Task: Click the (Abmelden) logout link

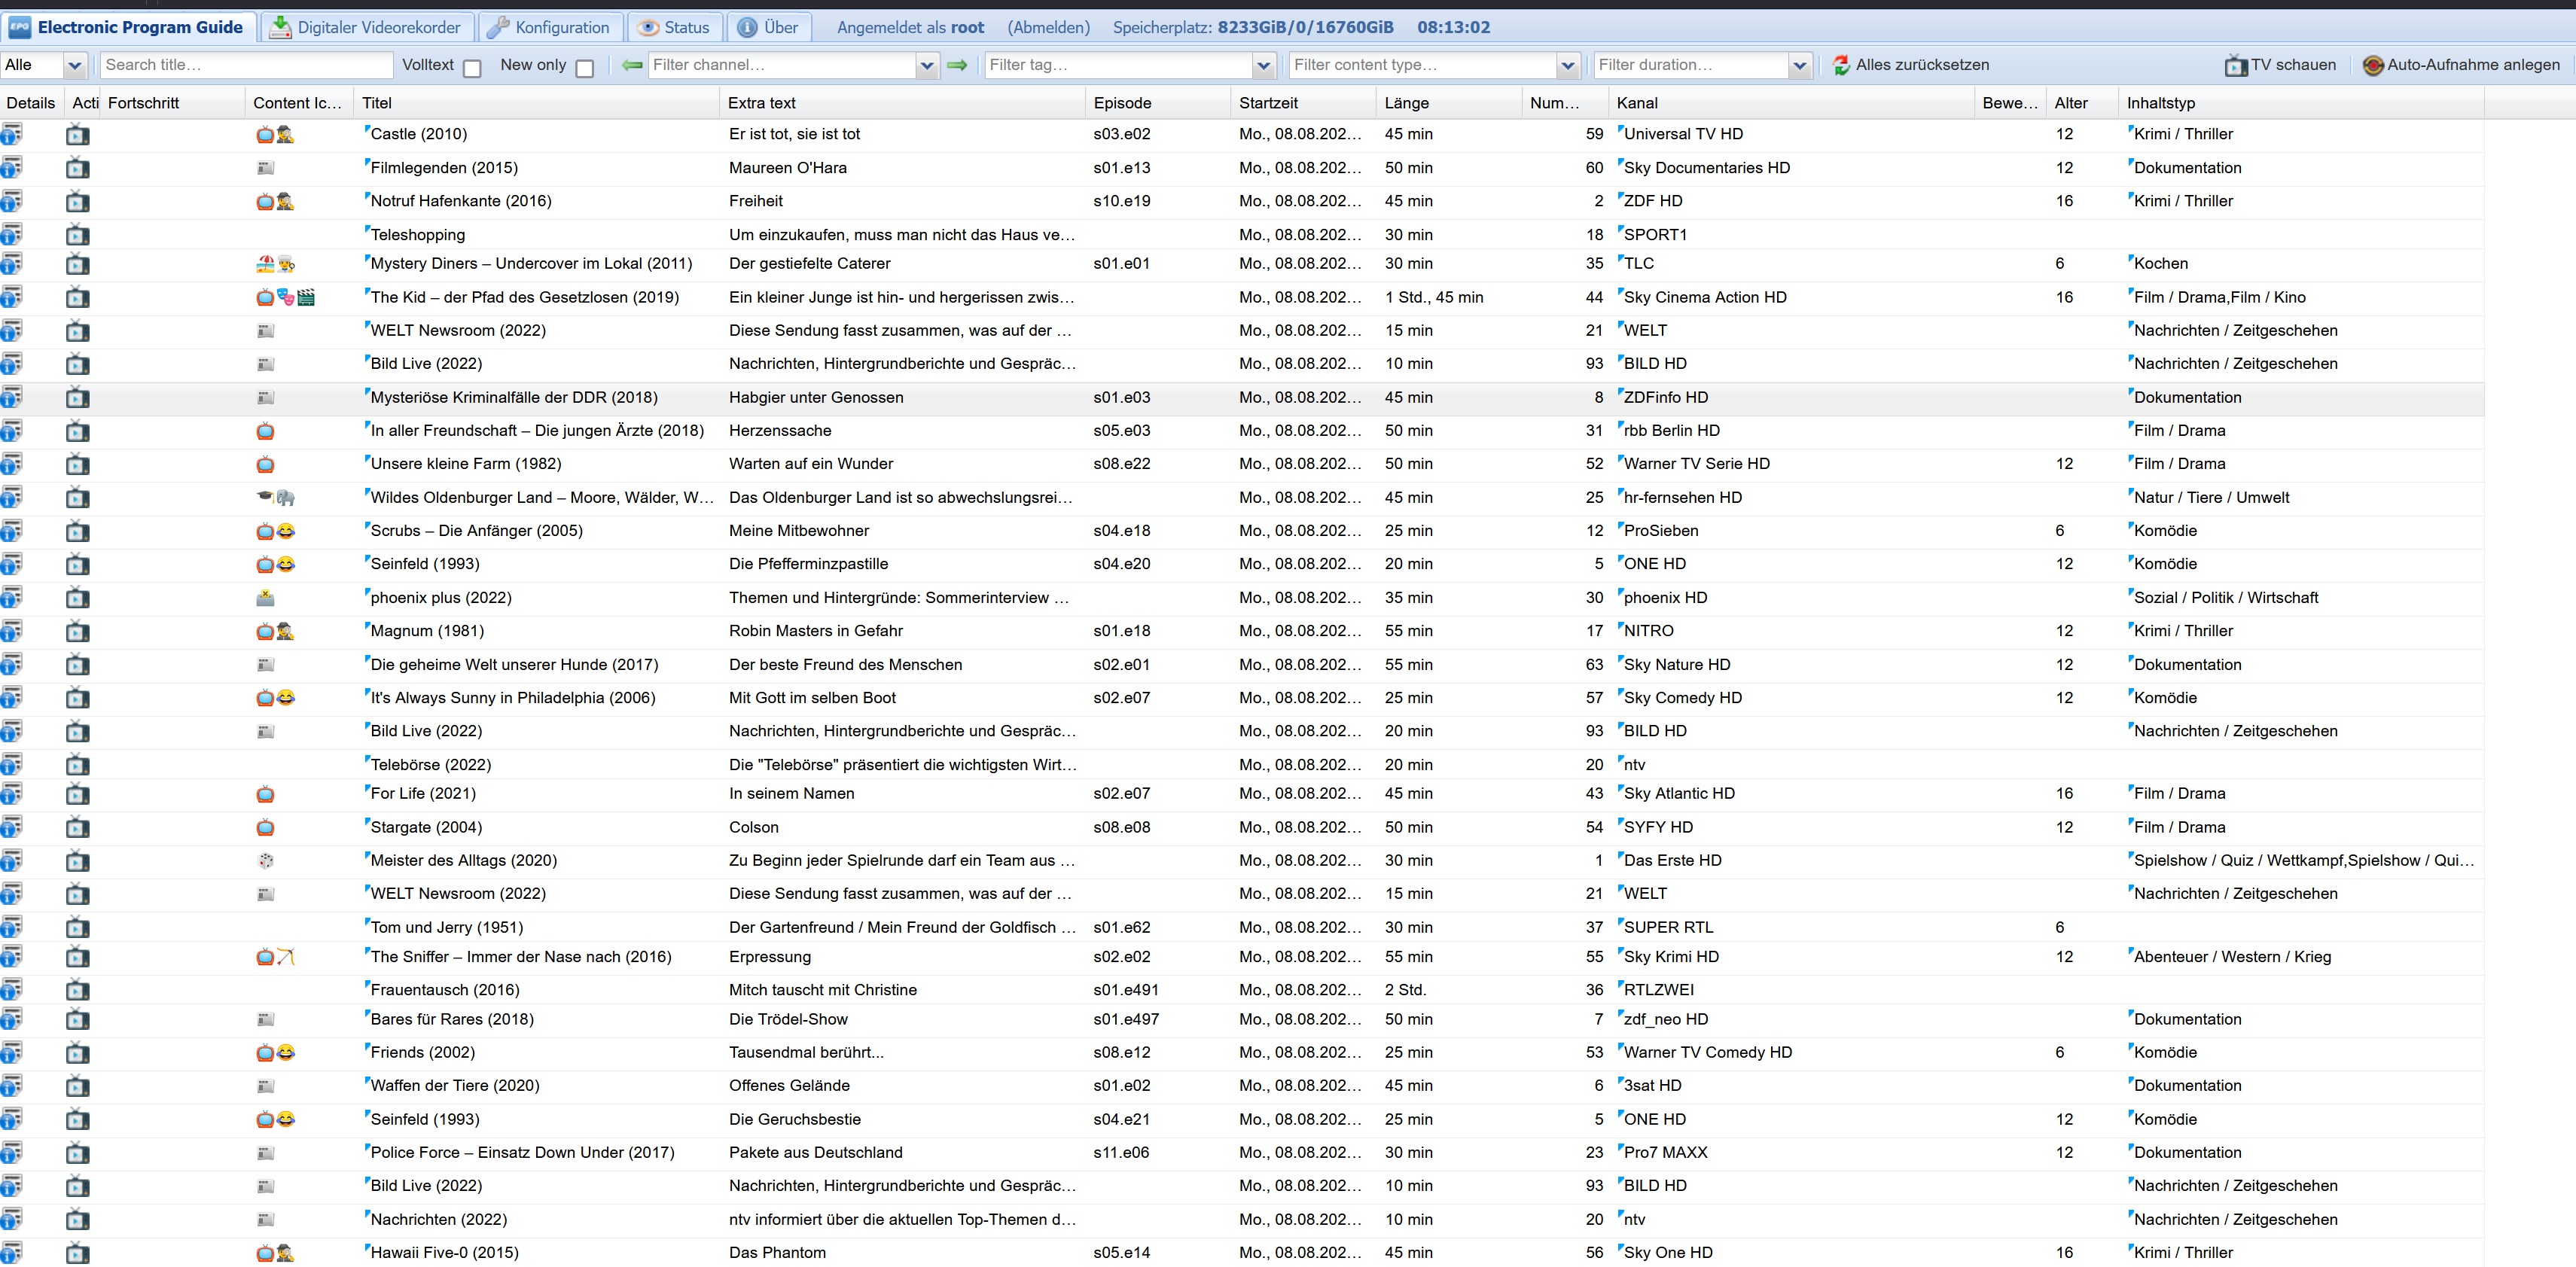Action: tap(1048, 27)
